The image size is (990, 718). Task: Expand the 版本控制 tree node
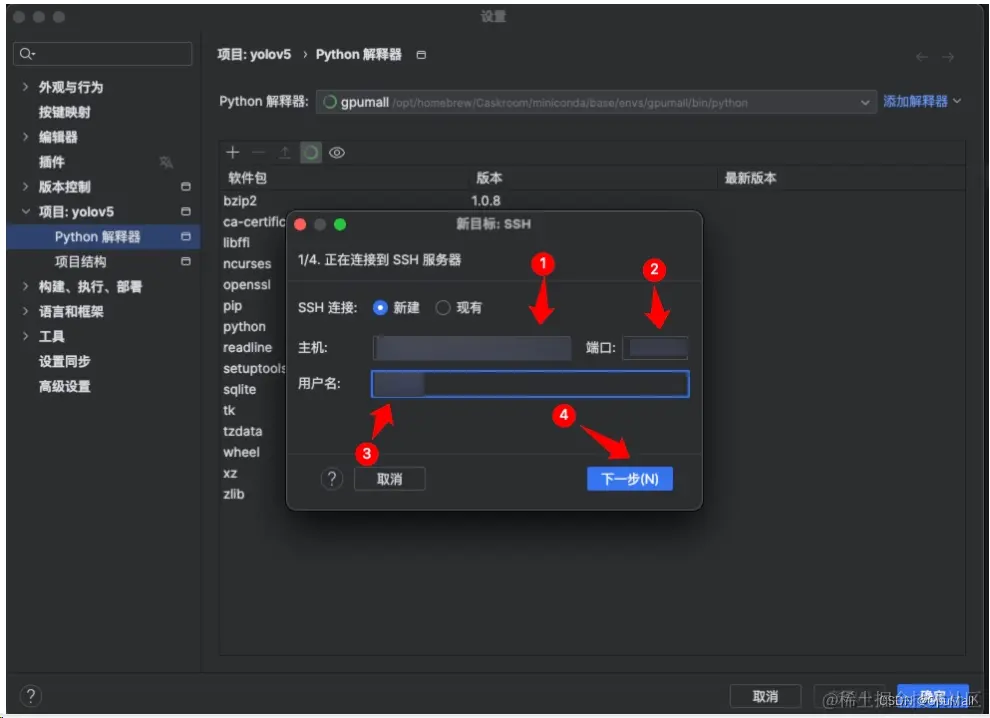coord(25,187)
